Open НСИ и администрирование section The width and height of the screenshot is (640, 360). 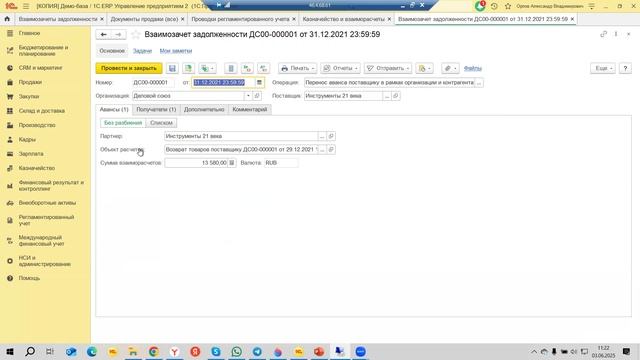(x=44, y=261)
